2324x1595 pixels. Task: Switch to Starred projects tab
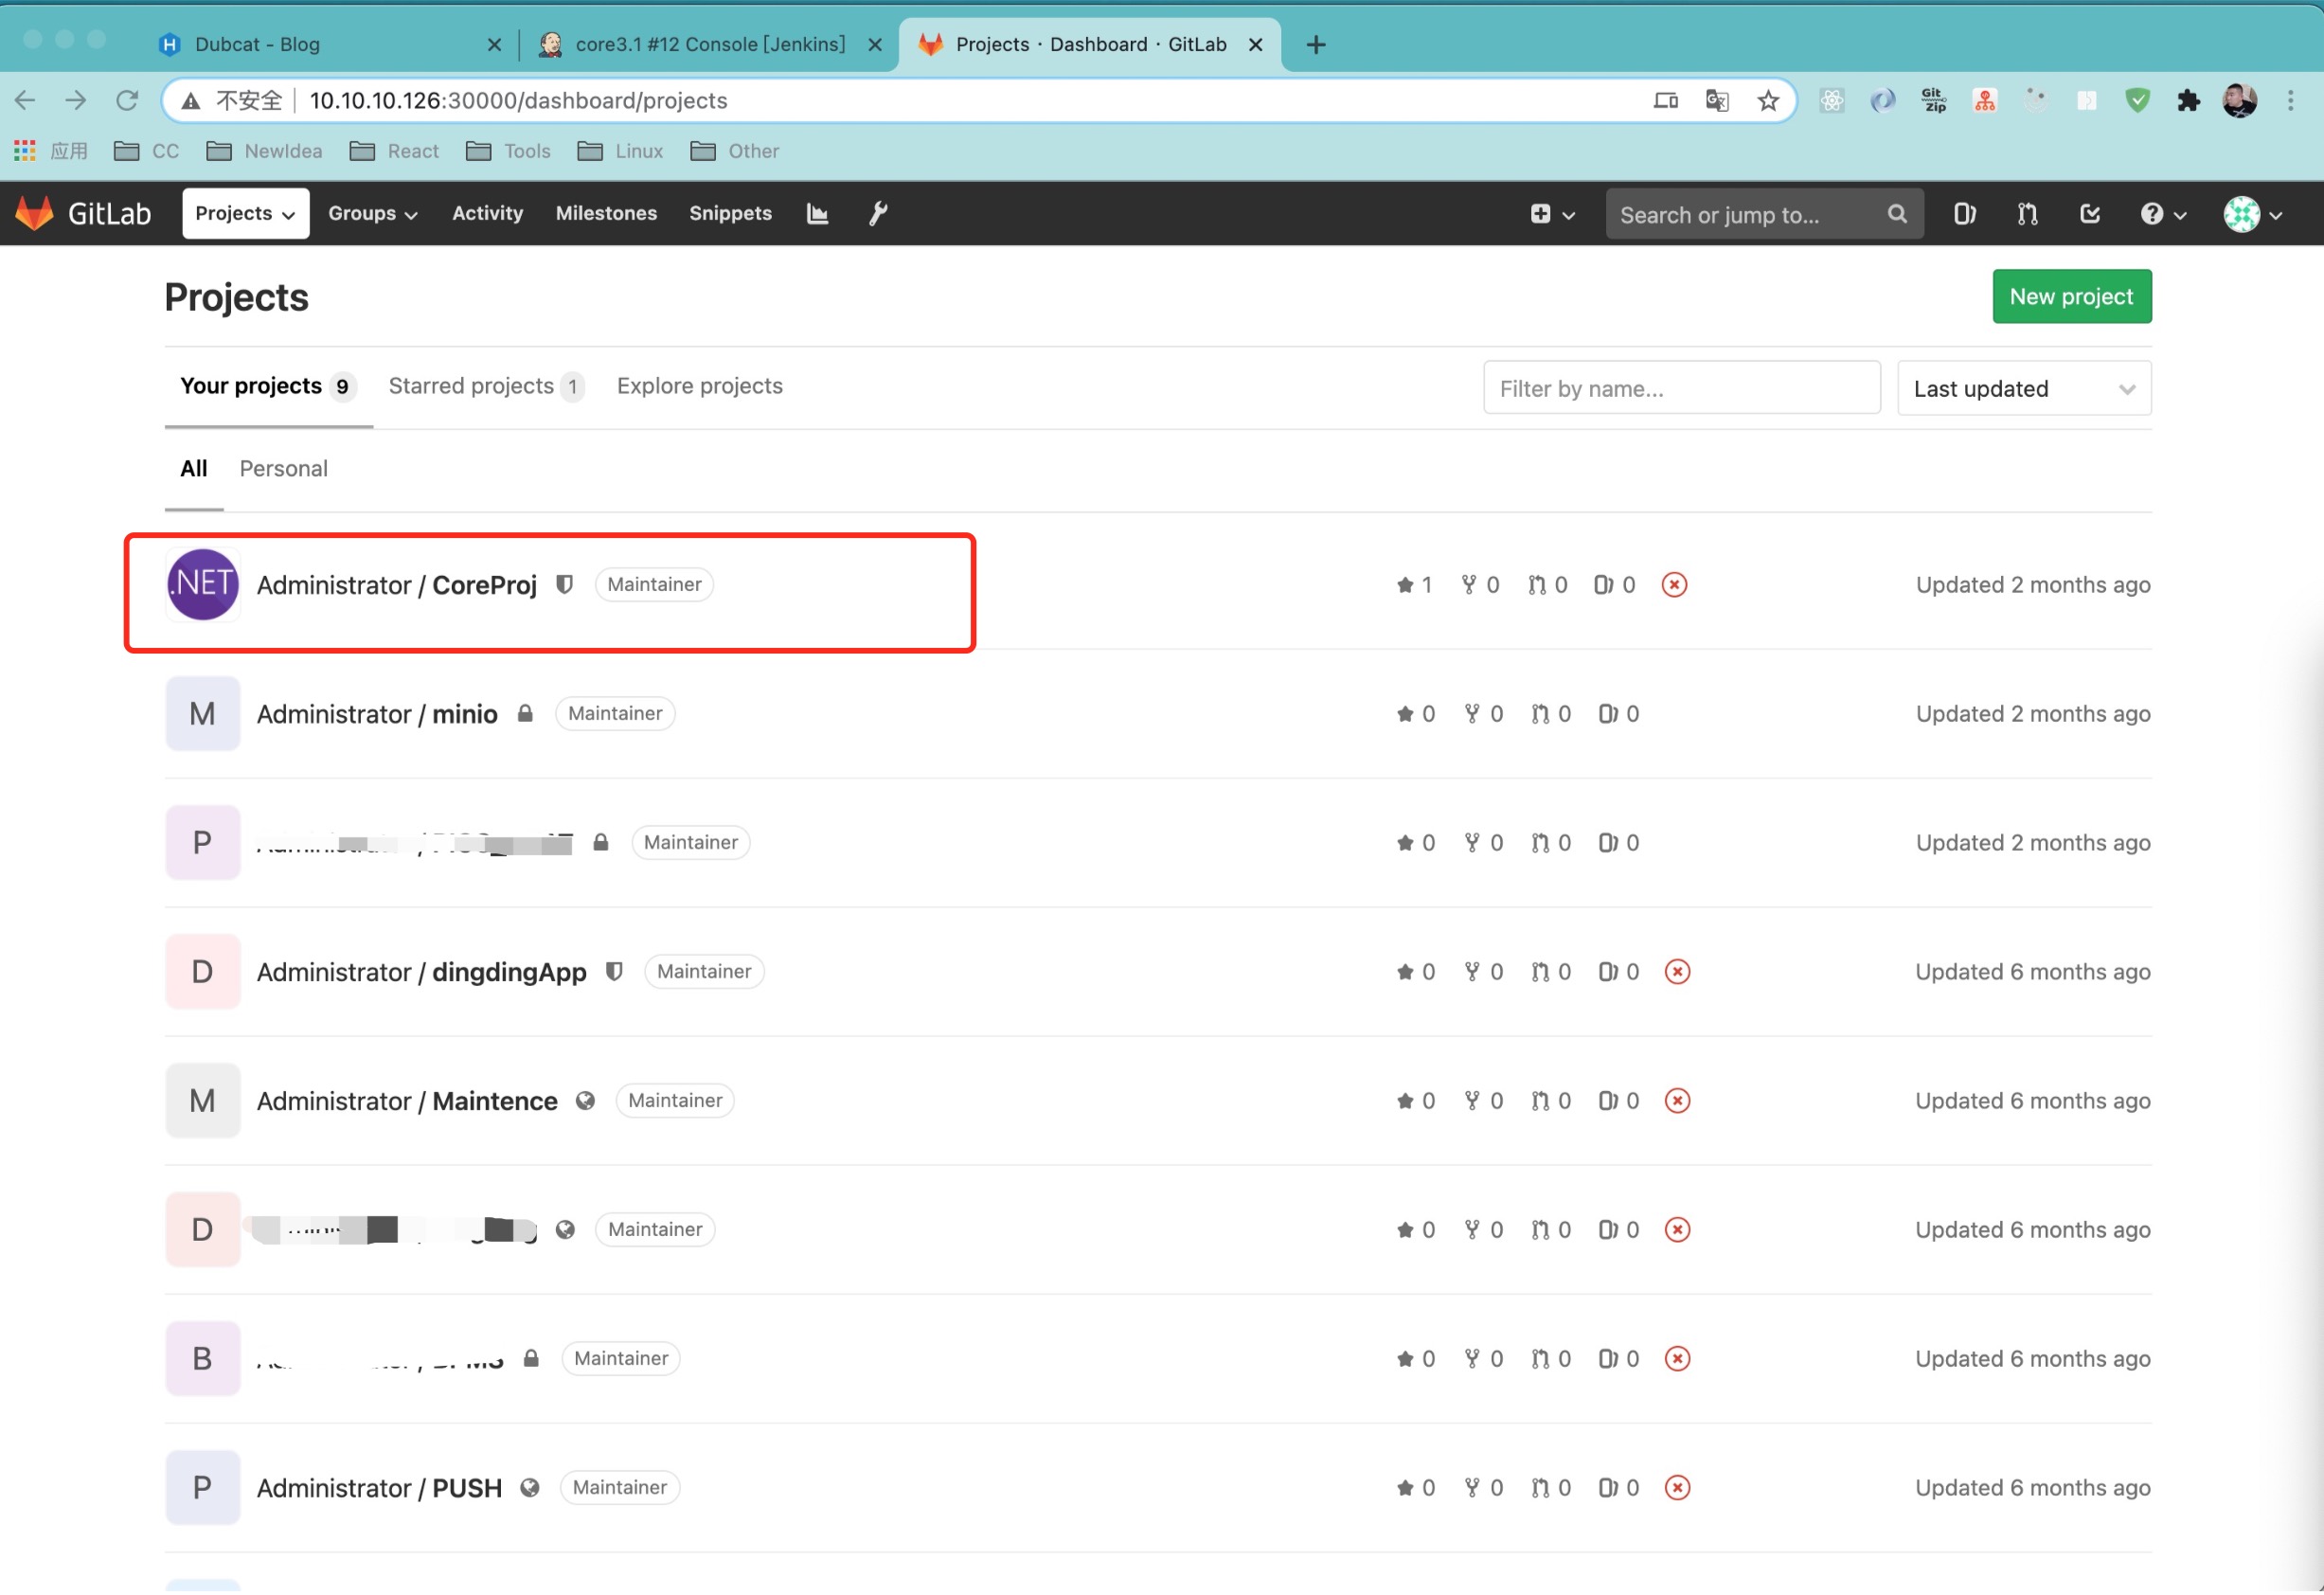(x=486, y=387)
